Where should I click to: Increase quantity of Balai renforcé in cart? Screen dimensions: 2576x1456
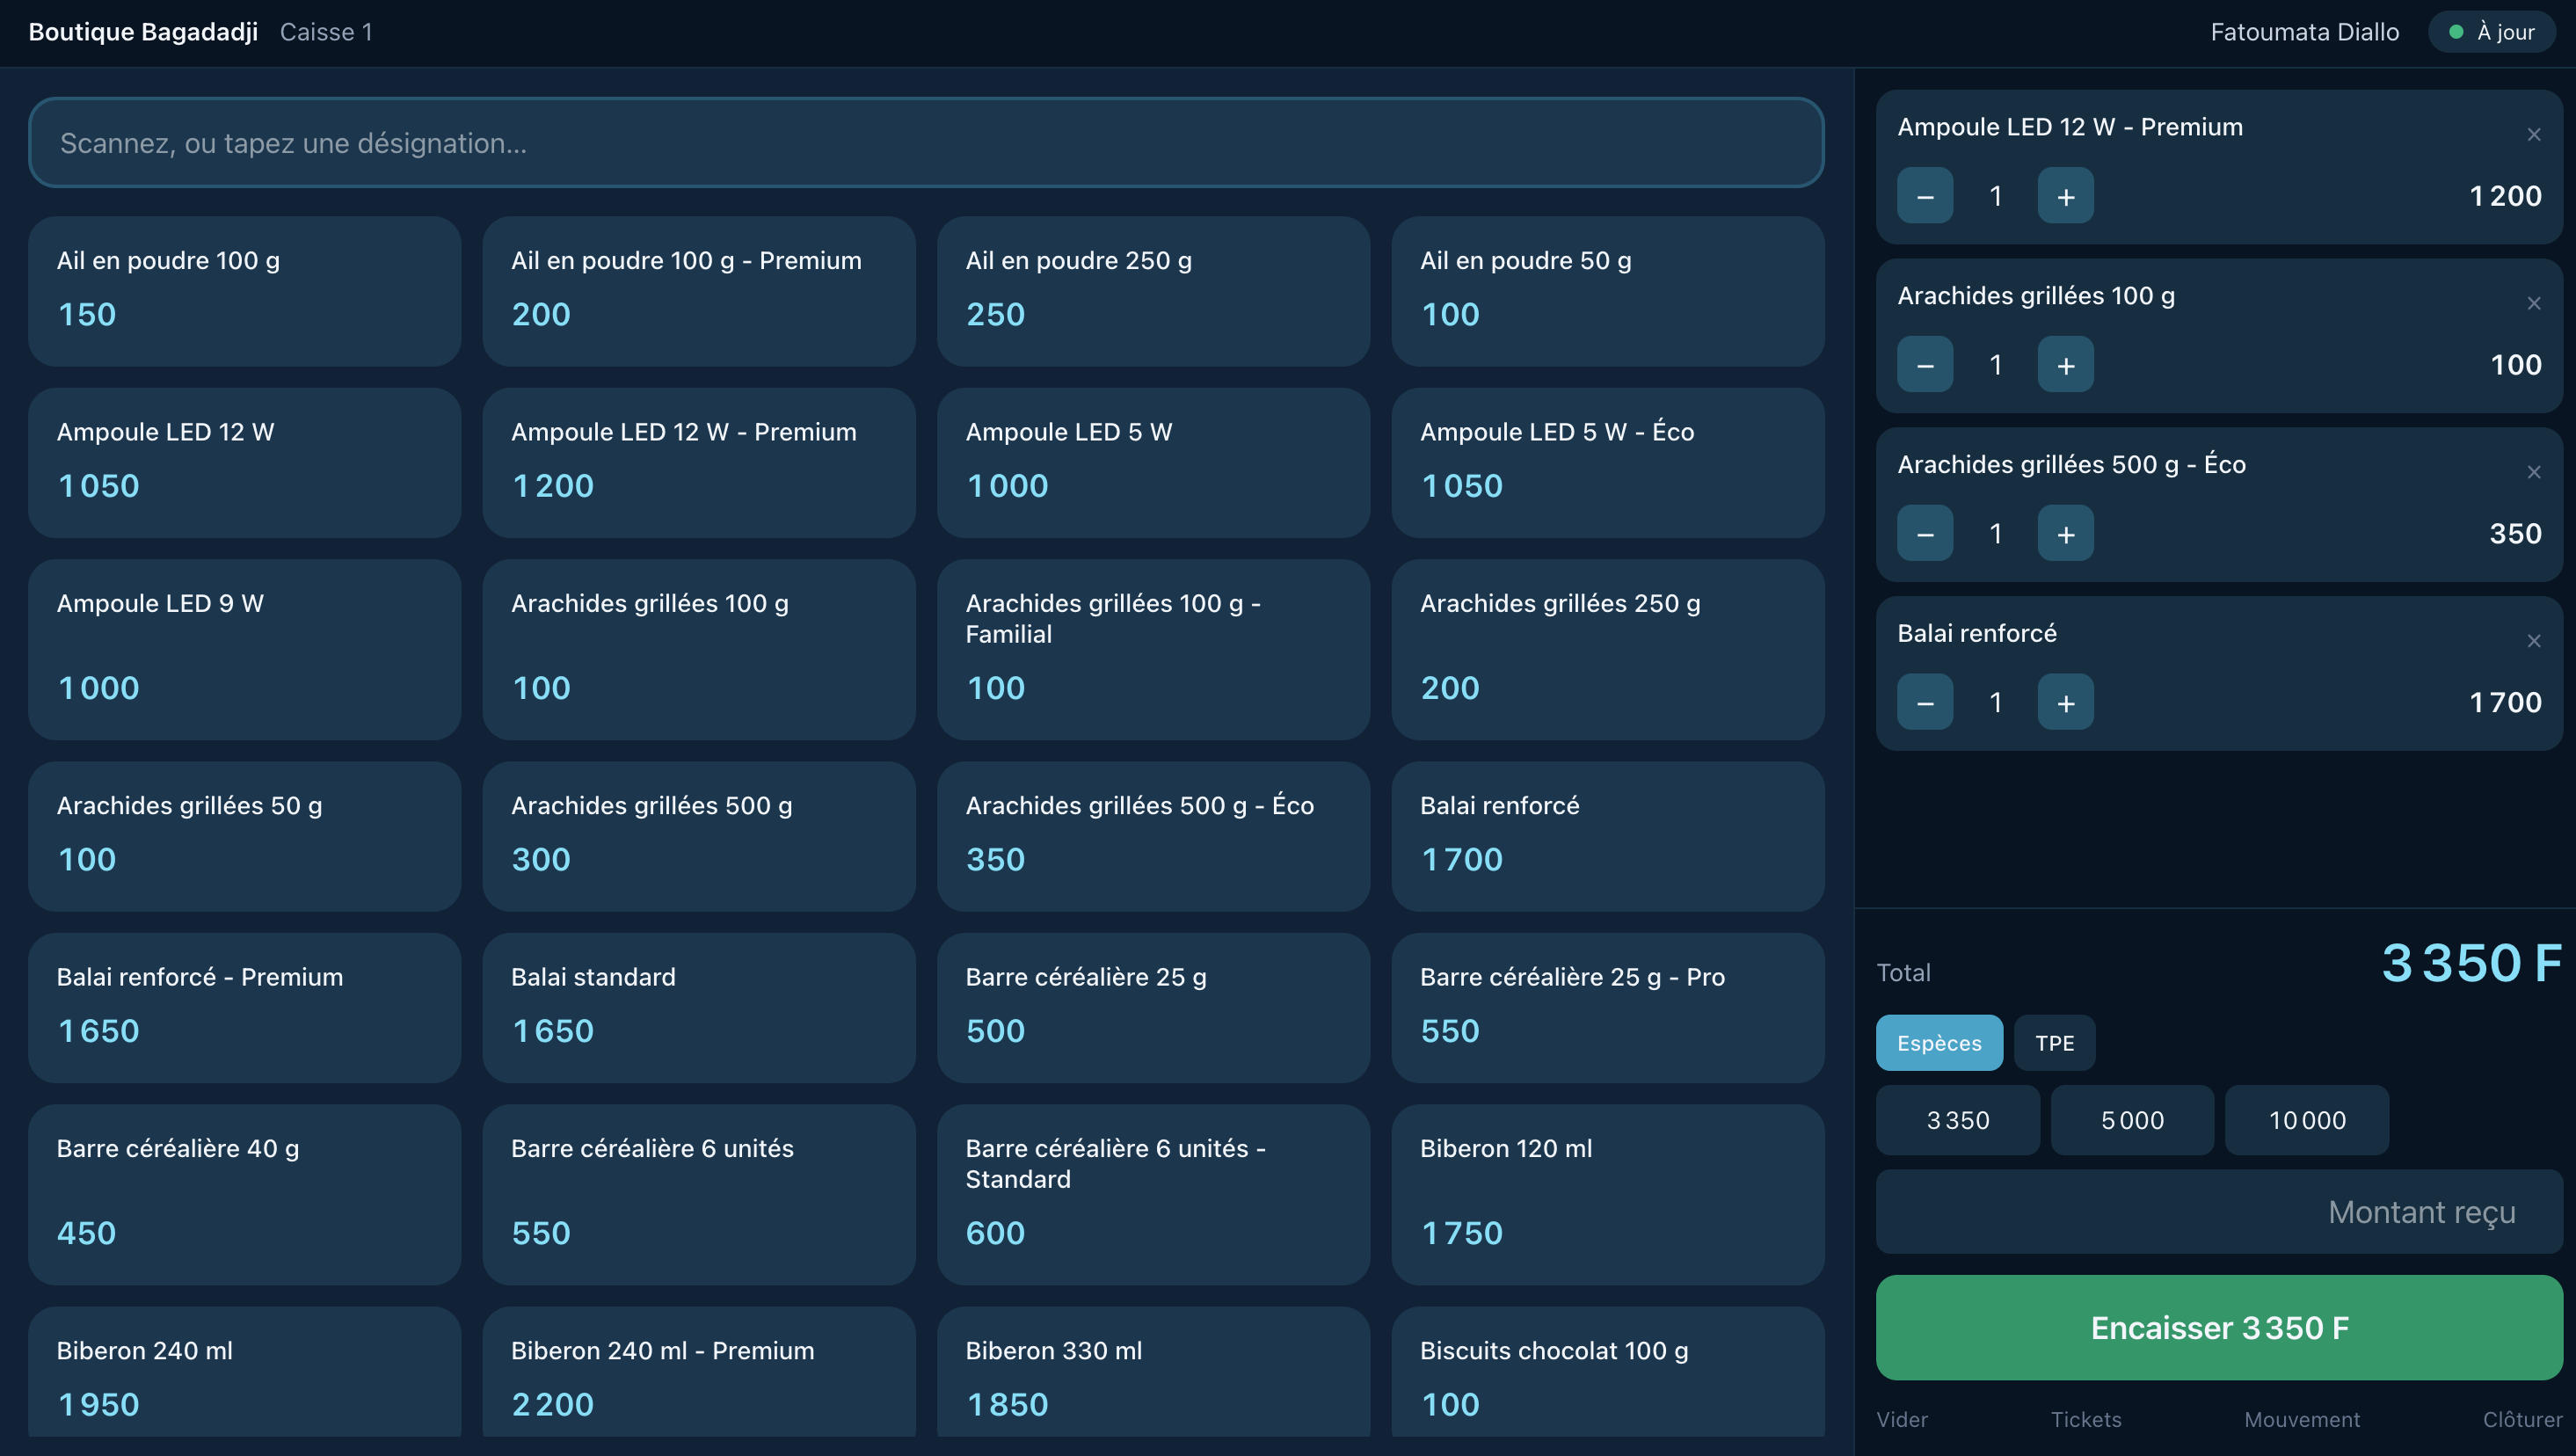point(2065,703)
